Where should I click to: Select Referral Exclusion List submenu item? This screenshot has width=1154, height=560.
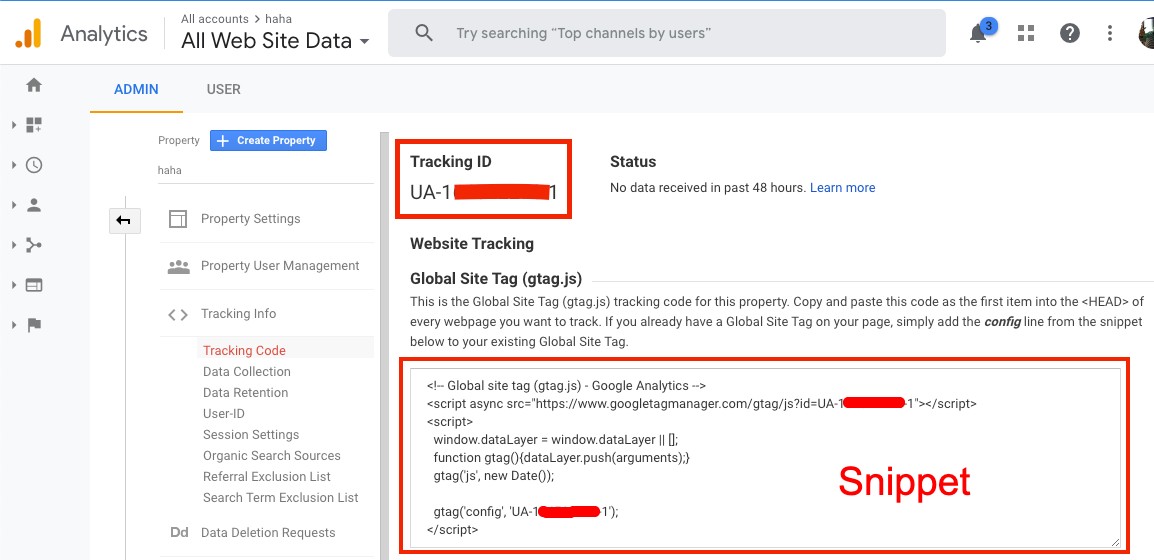tap(267, 477)
